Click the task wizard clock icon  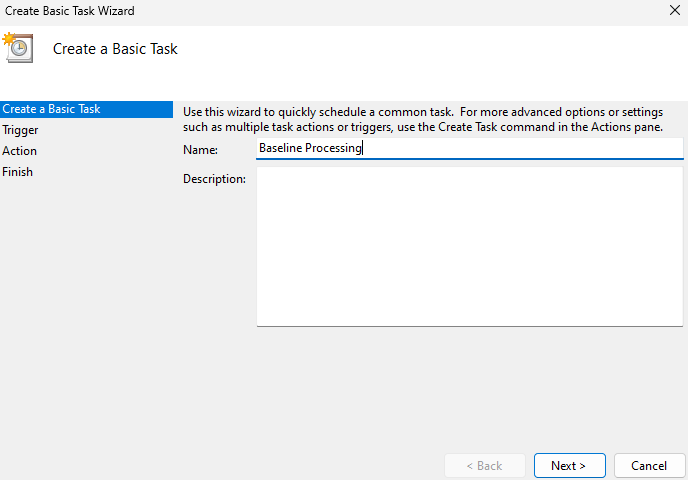click(18, 48)
